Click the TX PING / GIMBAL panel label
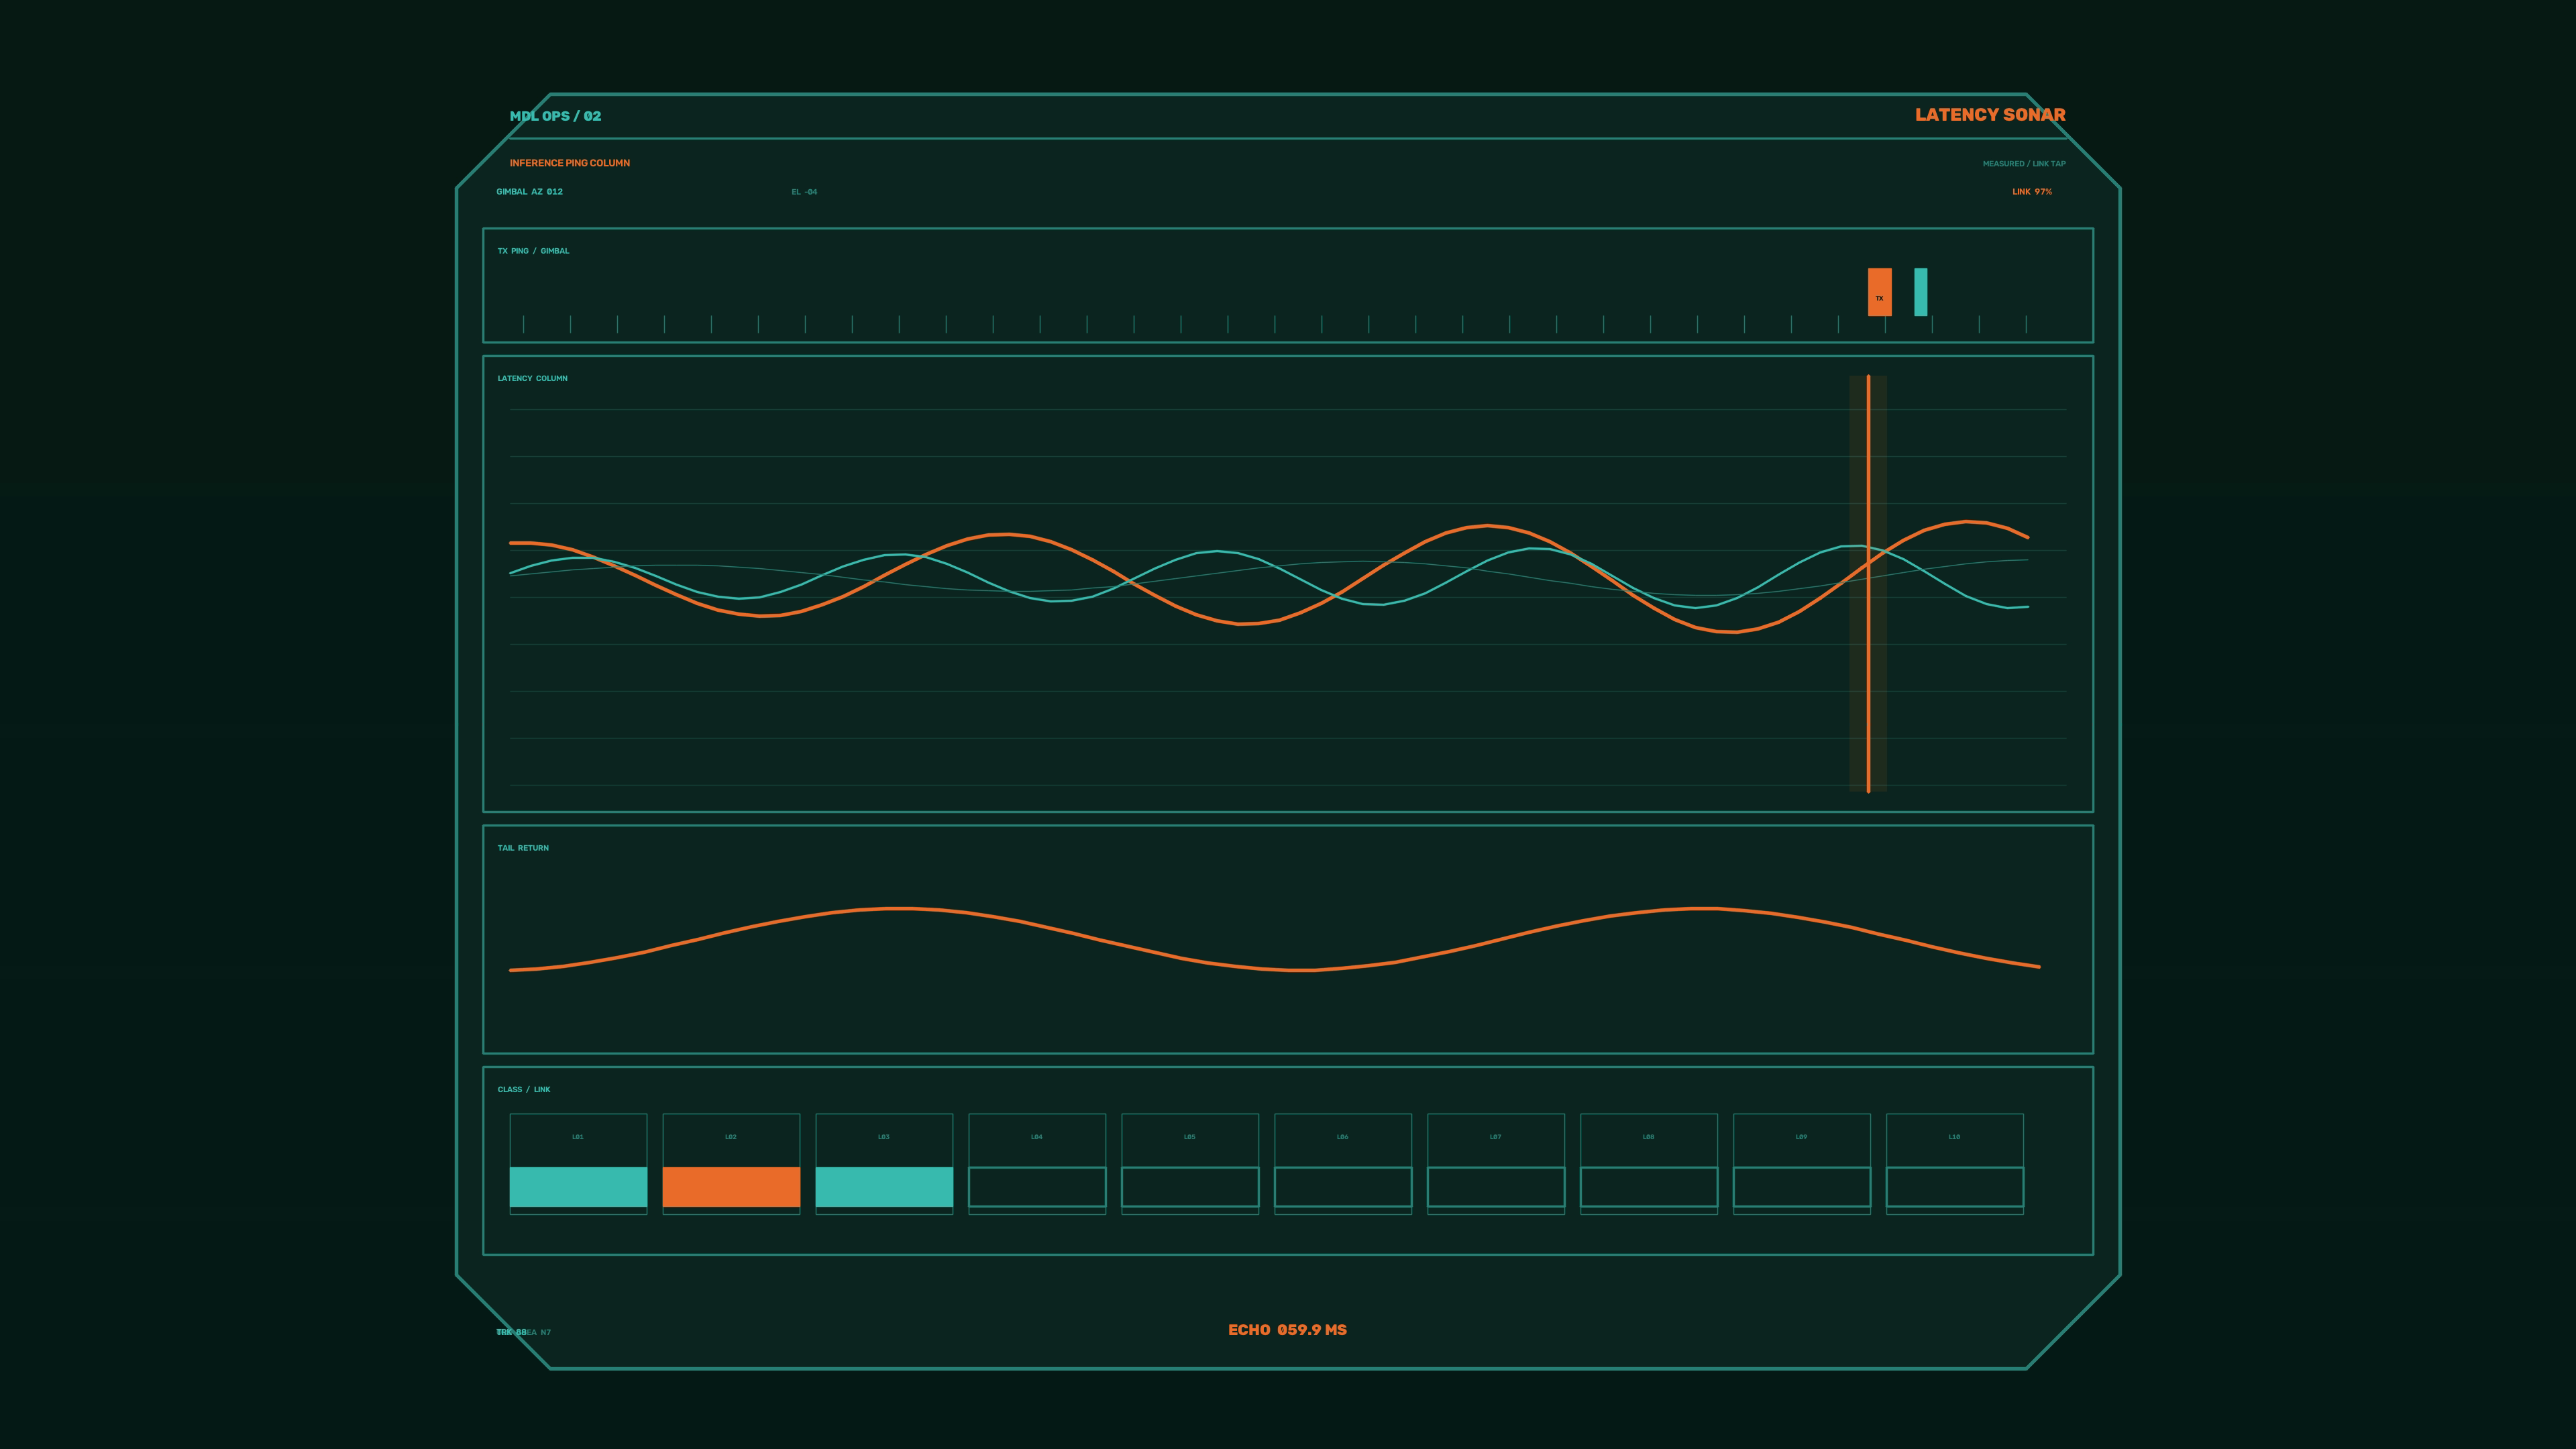Viewport: 2576px width, 1449px height. tap(534, 251)
